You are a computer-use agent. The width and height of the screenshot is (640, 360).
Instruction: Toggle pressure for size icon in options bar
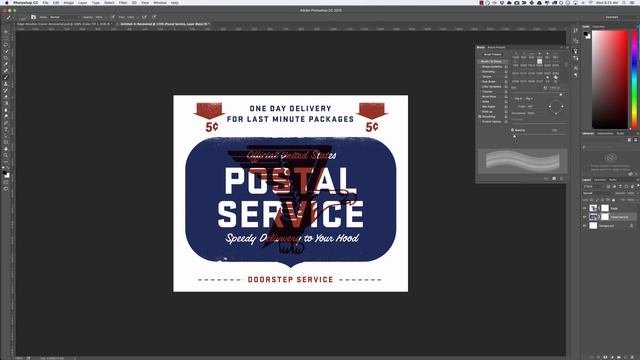click(x=154, y=17)
